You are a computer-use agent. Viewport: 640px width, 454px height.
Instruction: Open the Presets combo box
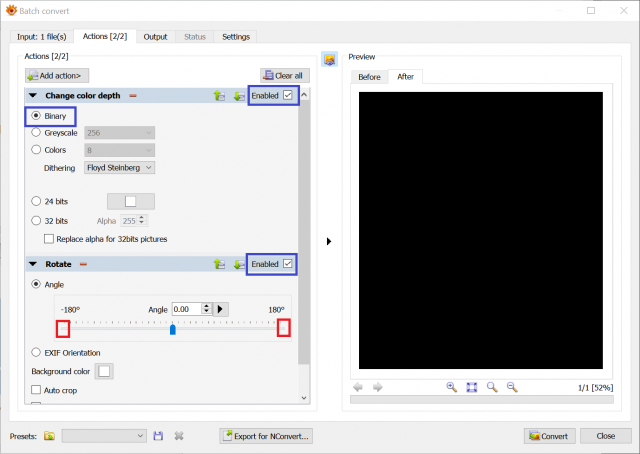point(104,436)
